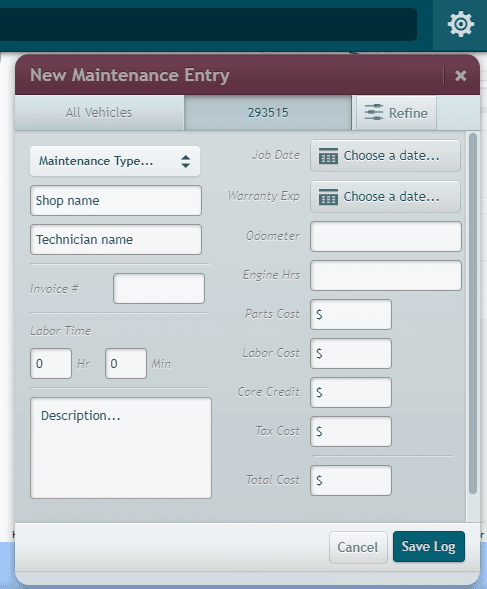Screen dimensions: 487x589
Task: Click the Cancel button
Action: [358, 547]
